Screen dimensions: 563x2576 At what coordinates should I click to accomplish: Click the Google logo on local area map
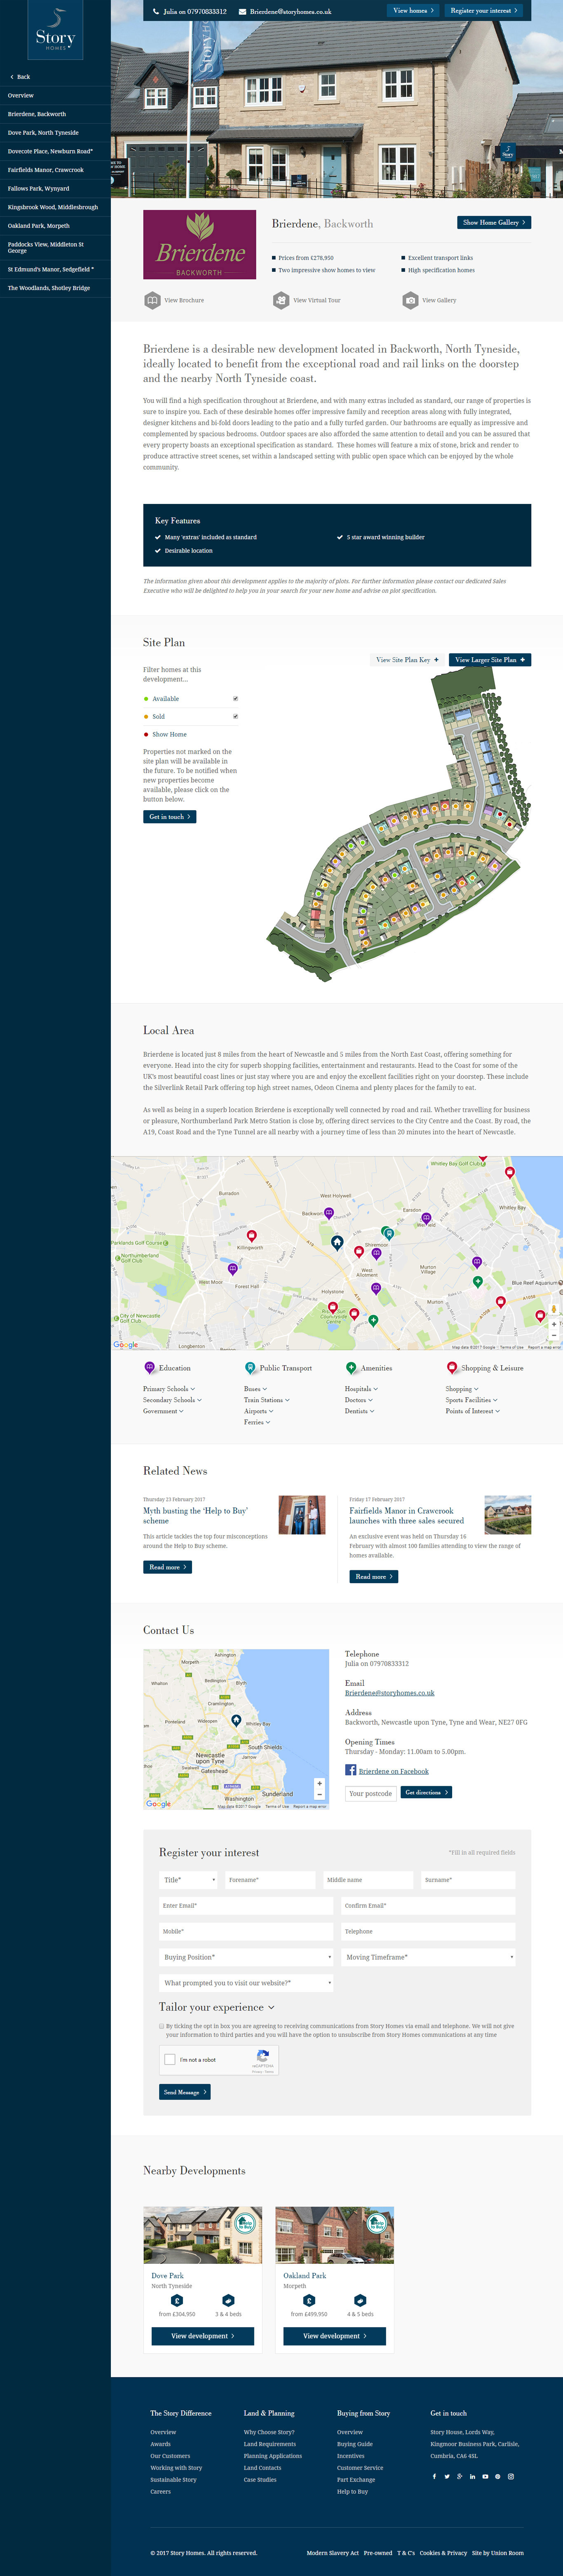126,1345
